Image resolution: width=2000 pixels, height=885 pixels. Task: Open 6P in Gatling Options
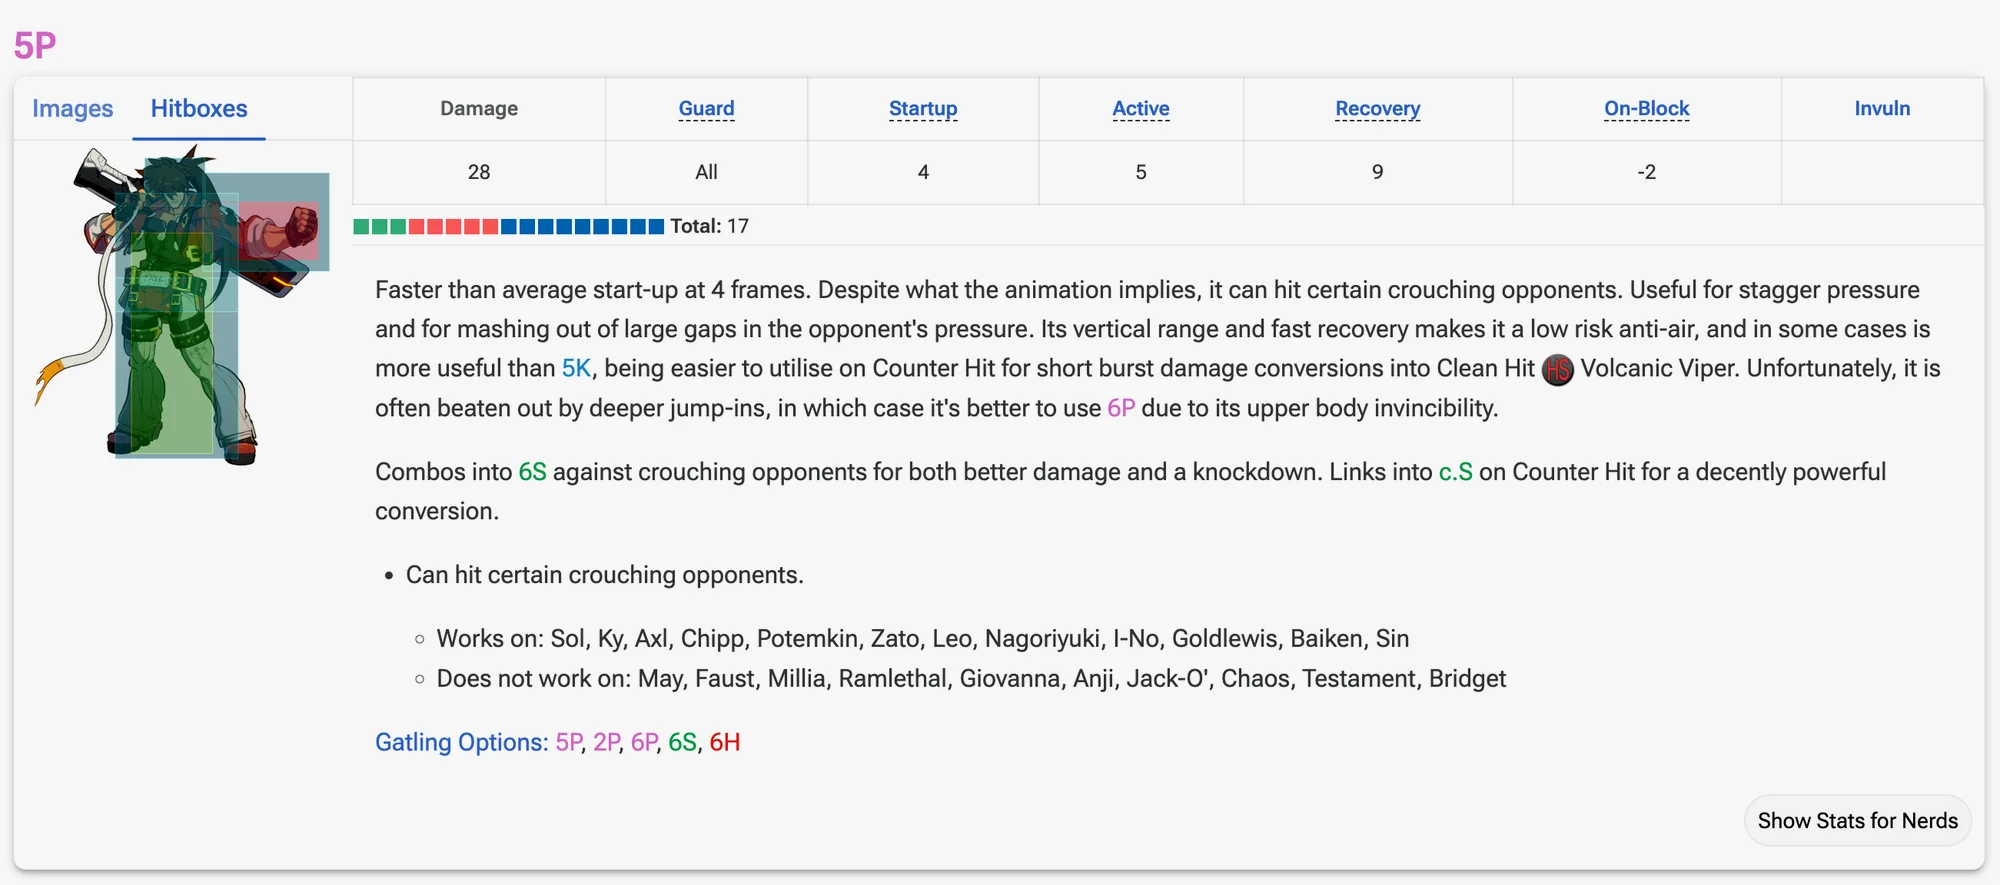click(645, 742)
